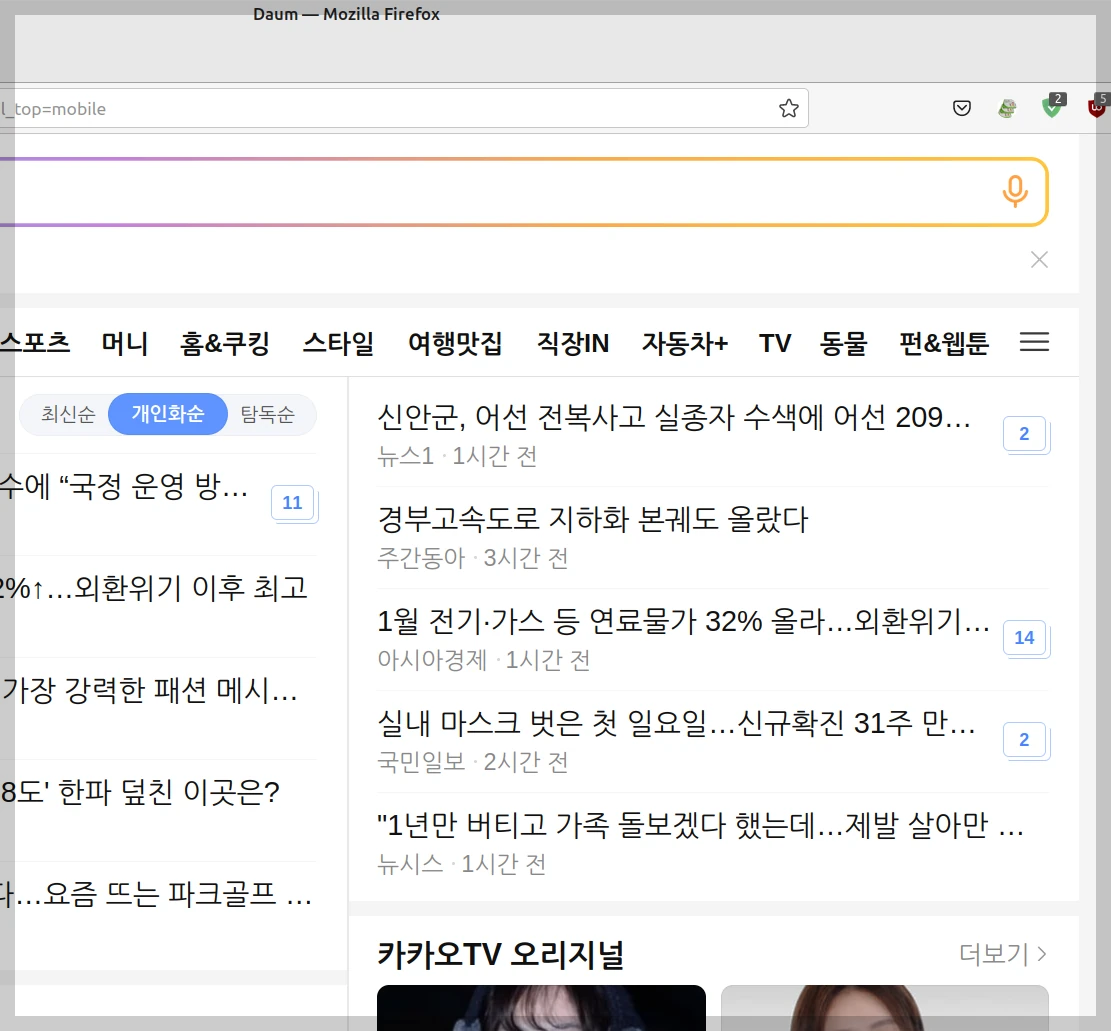Open article 경부고속도로 지하화 본궤도 올랐다
The height and width of the screenshot is (1031, 1111).
tap(592, 519)
